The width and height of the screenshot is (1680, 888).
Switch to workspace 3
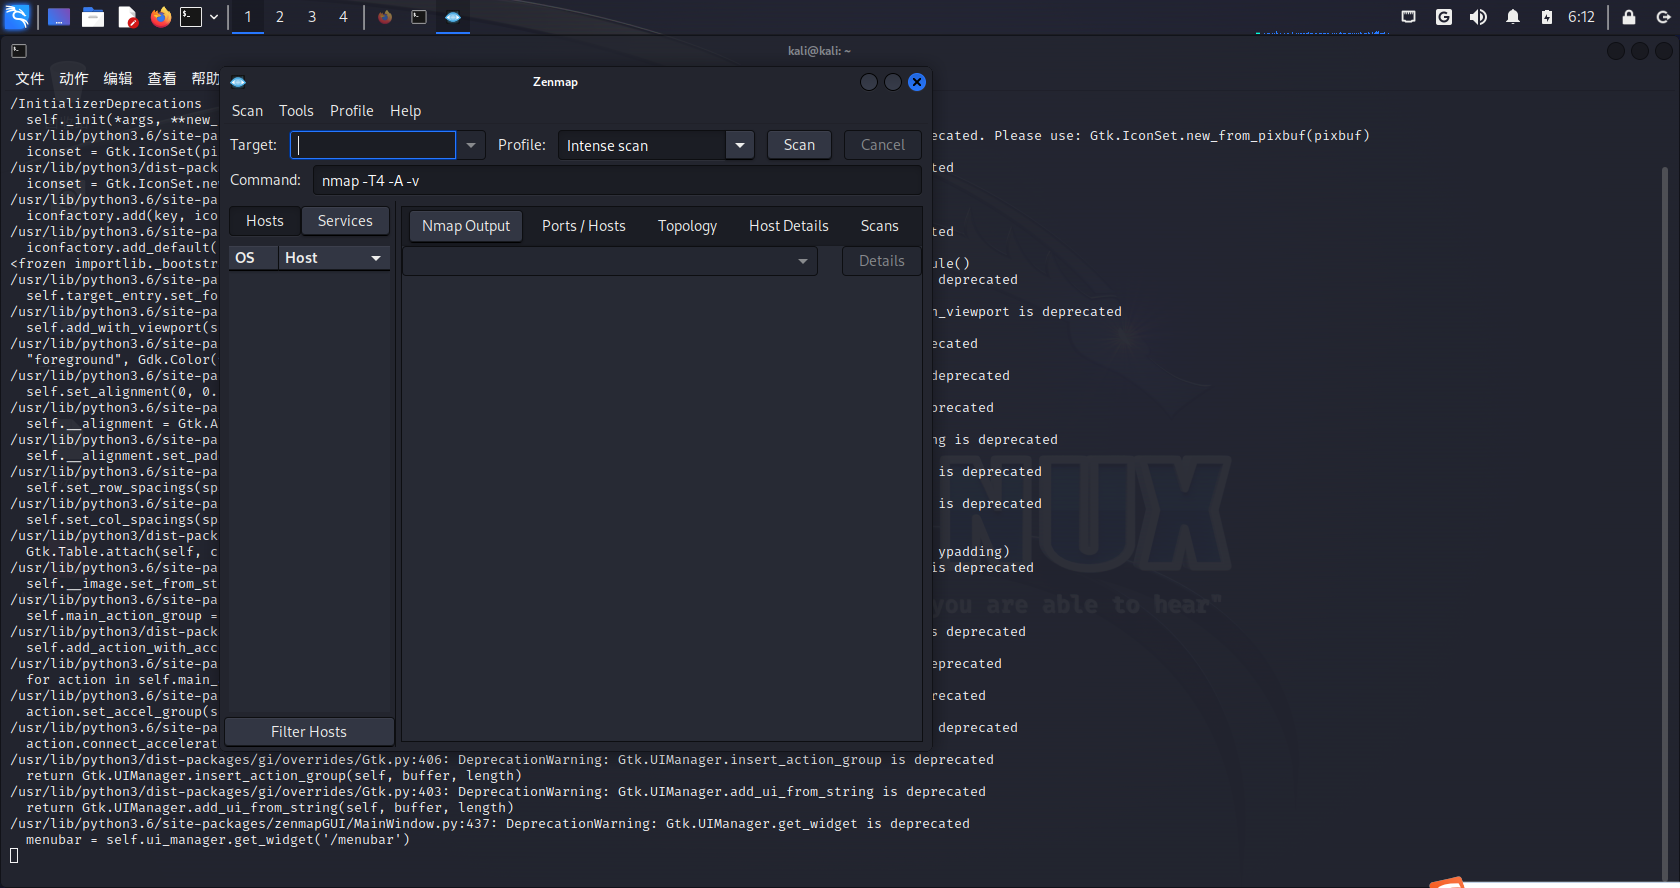pyautogui.click(x=312, y=17)
